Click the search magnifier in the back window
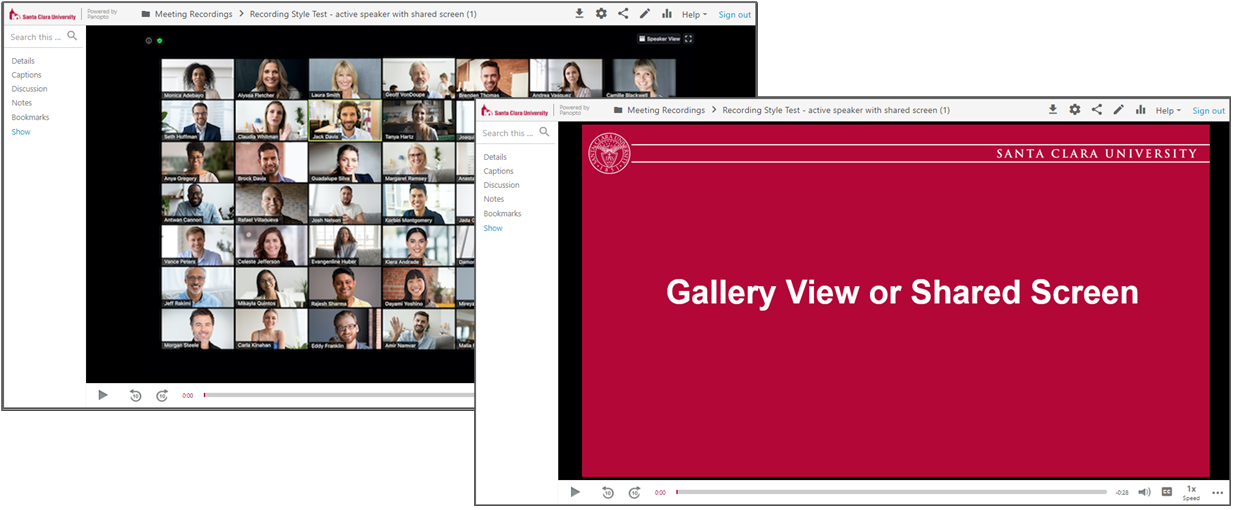Image resolution: width=1237 pixels, height=510 pixels. coord(72,36)
